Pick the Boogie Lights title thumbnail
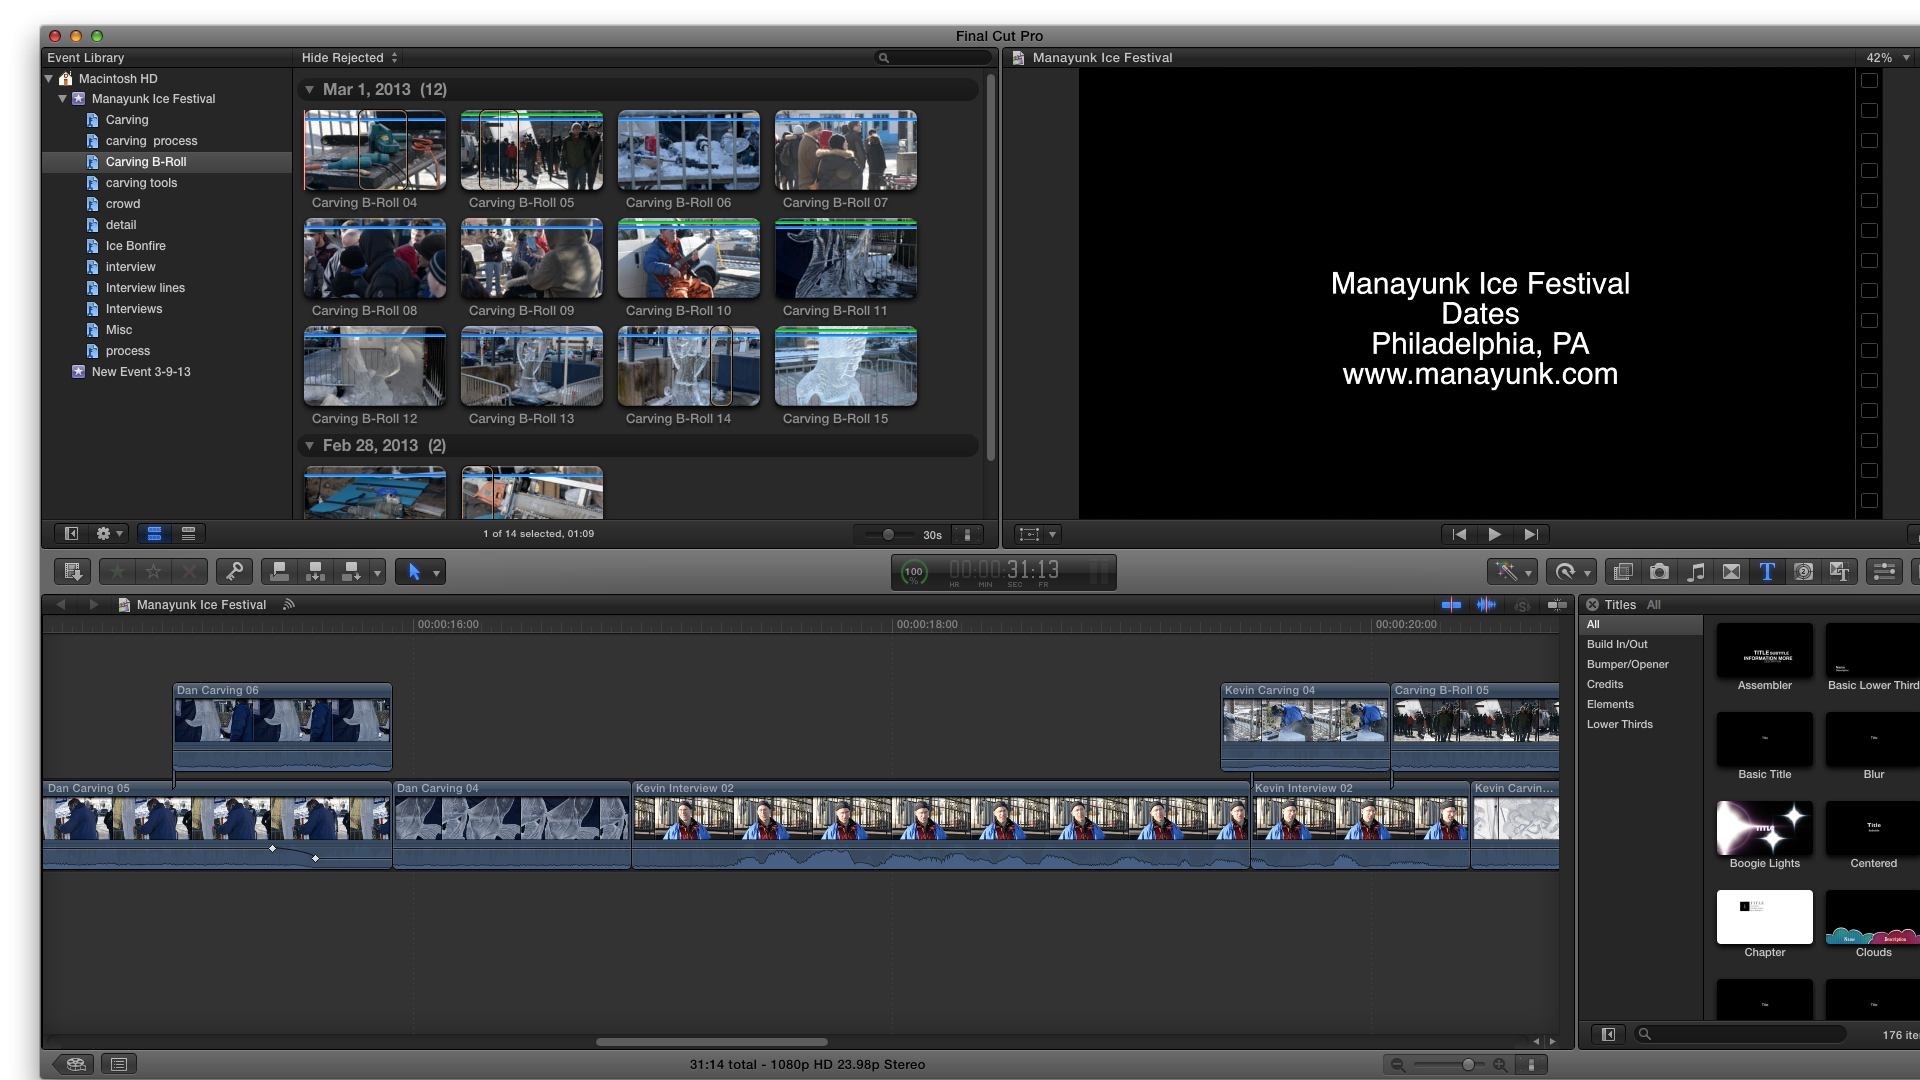This screenshot has width=1920, height=1080. tap(1764, 828)
